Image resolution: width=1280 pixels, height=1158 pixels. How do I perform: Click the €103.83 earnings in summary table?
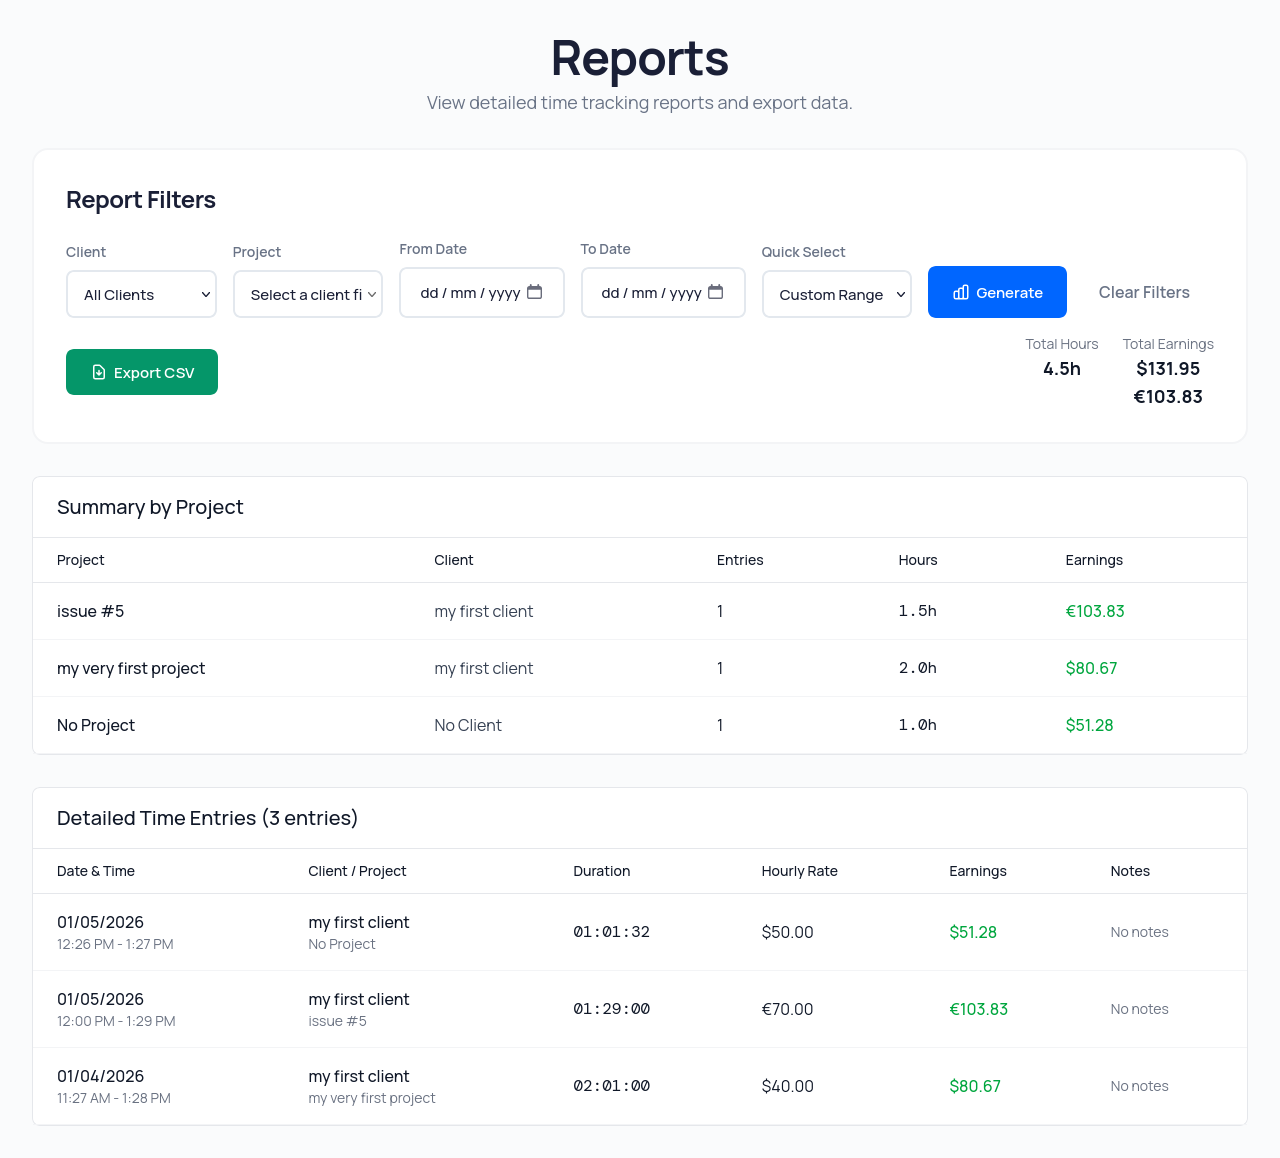coord(1095,611)
